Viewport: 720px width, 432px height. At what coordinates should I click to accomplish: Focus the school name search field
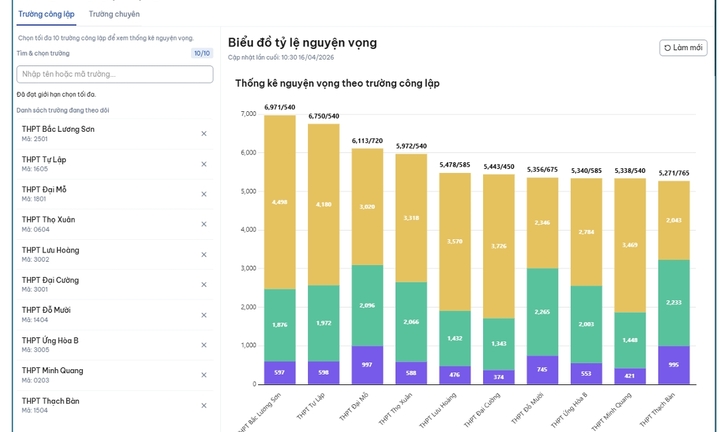click(115, 74)
